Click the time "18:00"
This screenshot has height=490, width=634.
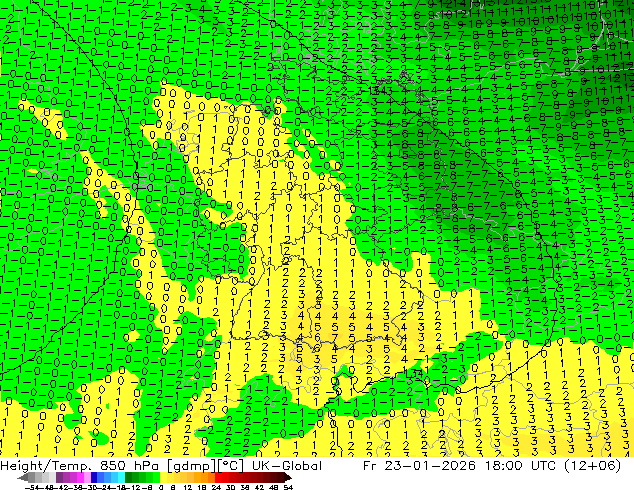504,466
